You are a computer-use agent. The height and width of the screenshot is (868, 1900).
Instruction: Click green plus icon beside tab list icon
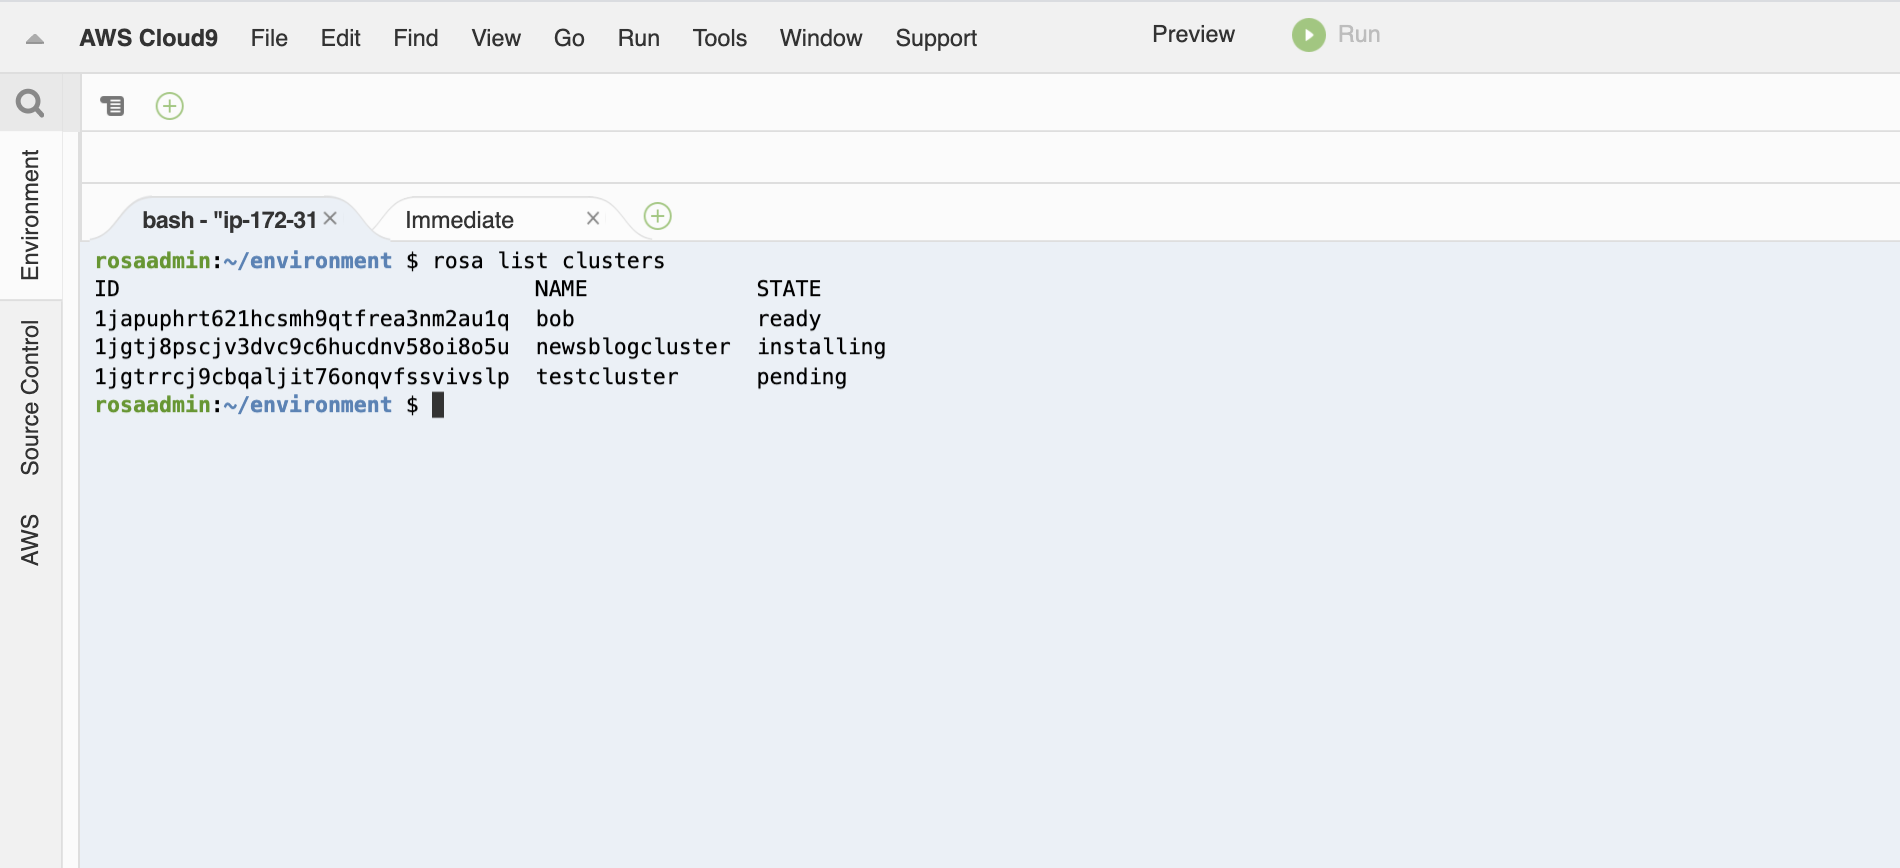coord(170,106)
